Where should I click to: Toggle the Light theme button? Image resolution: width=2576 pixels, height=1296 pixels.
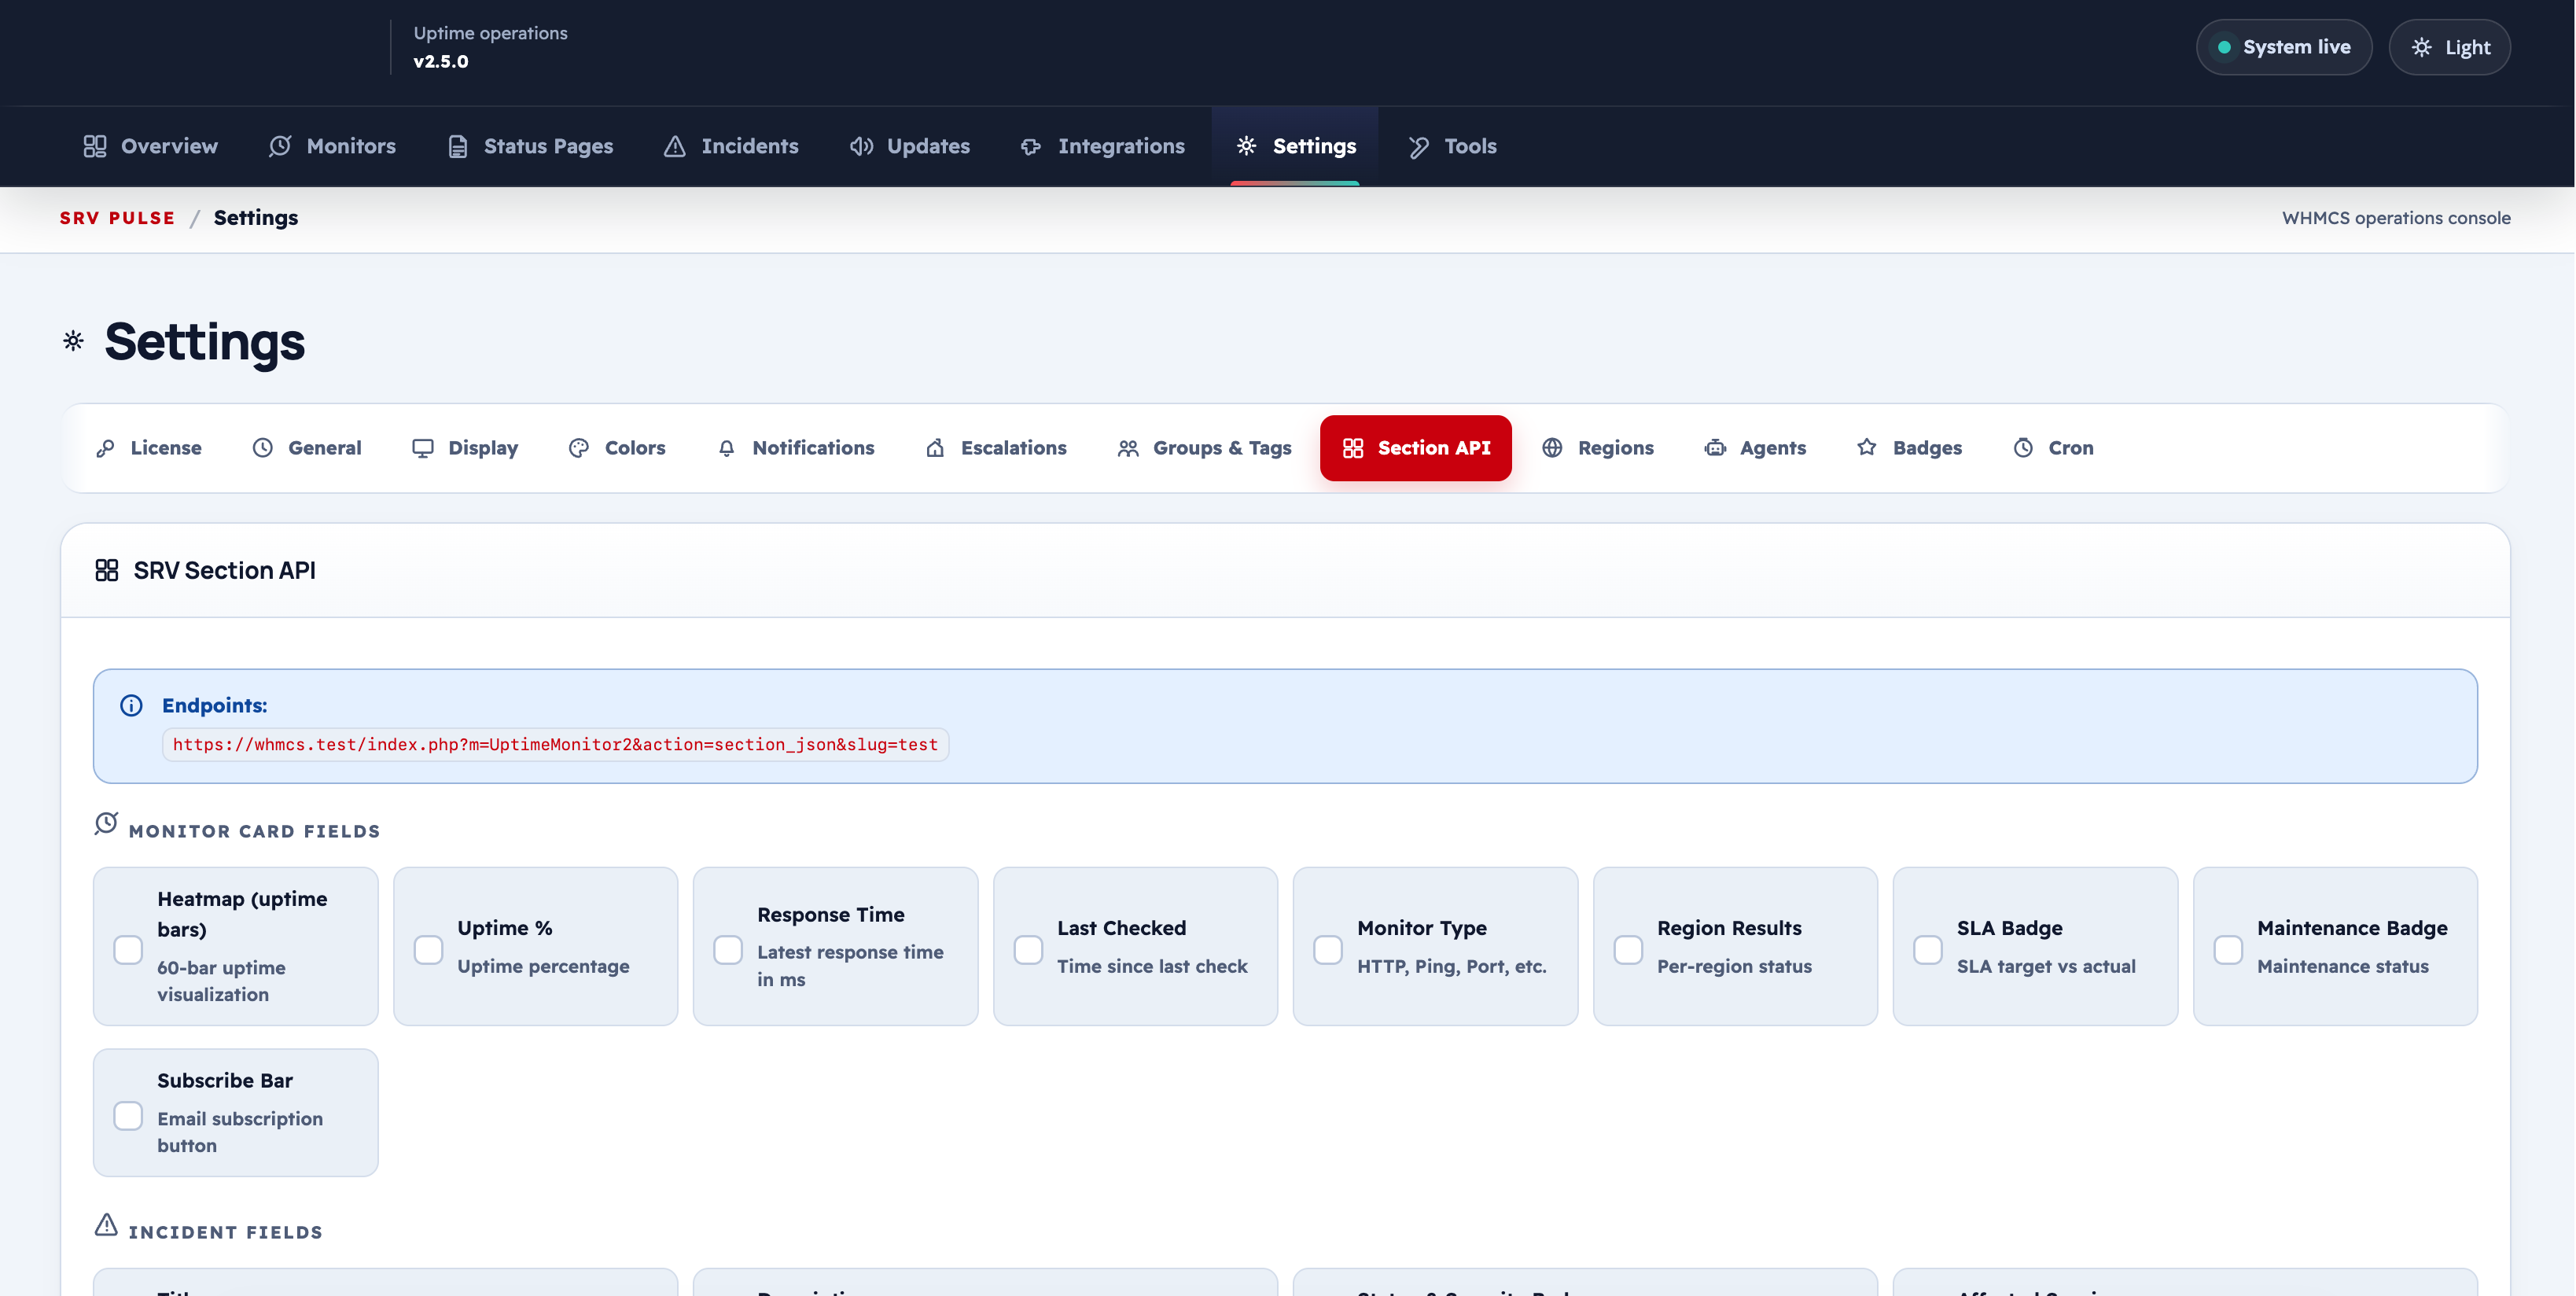(2449, 47)
